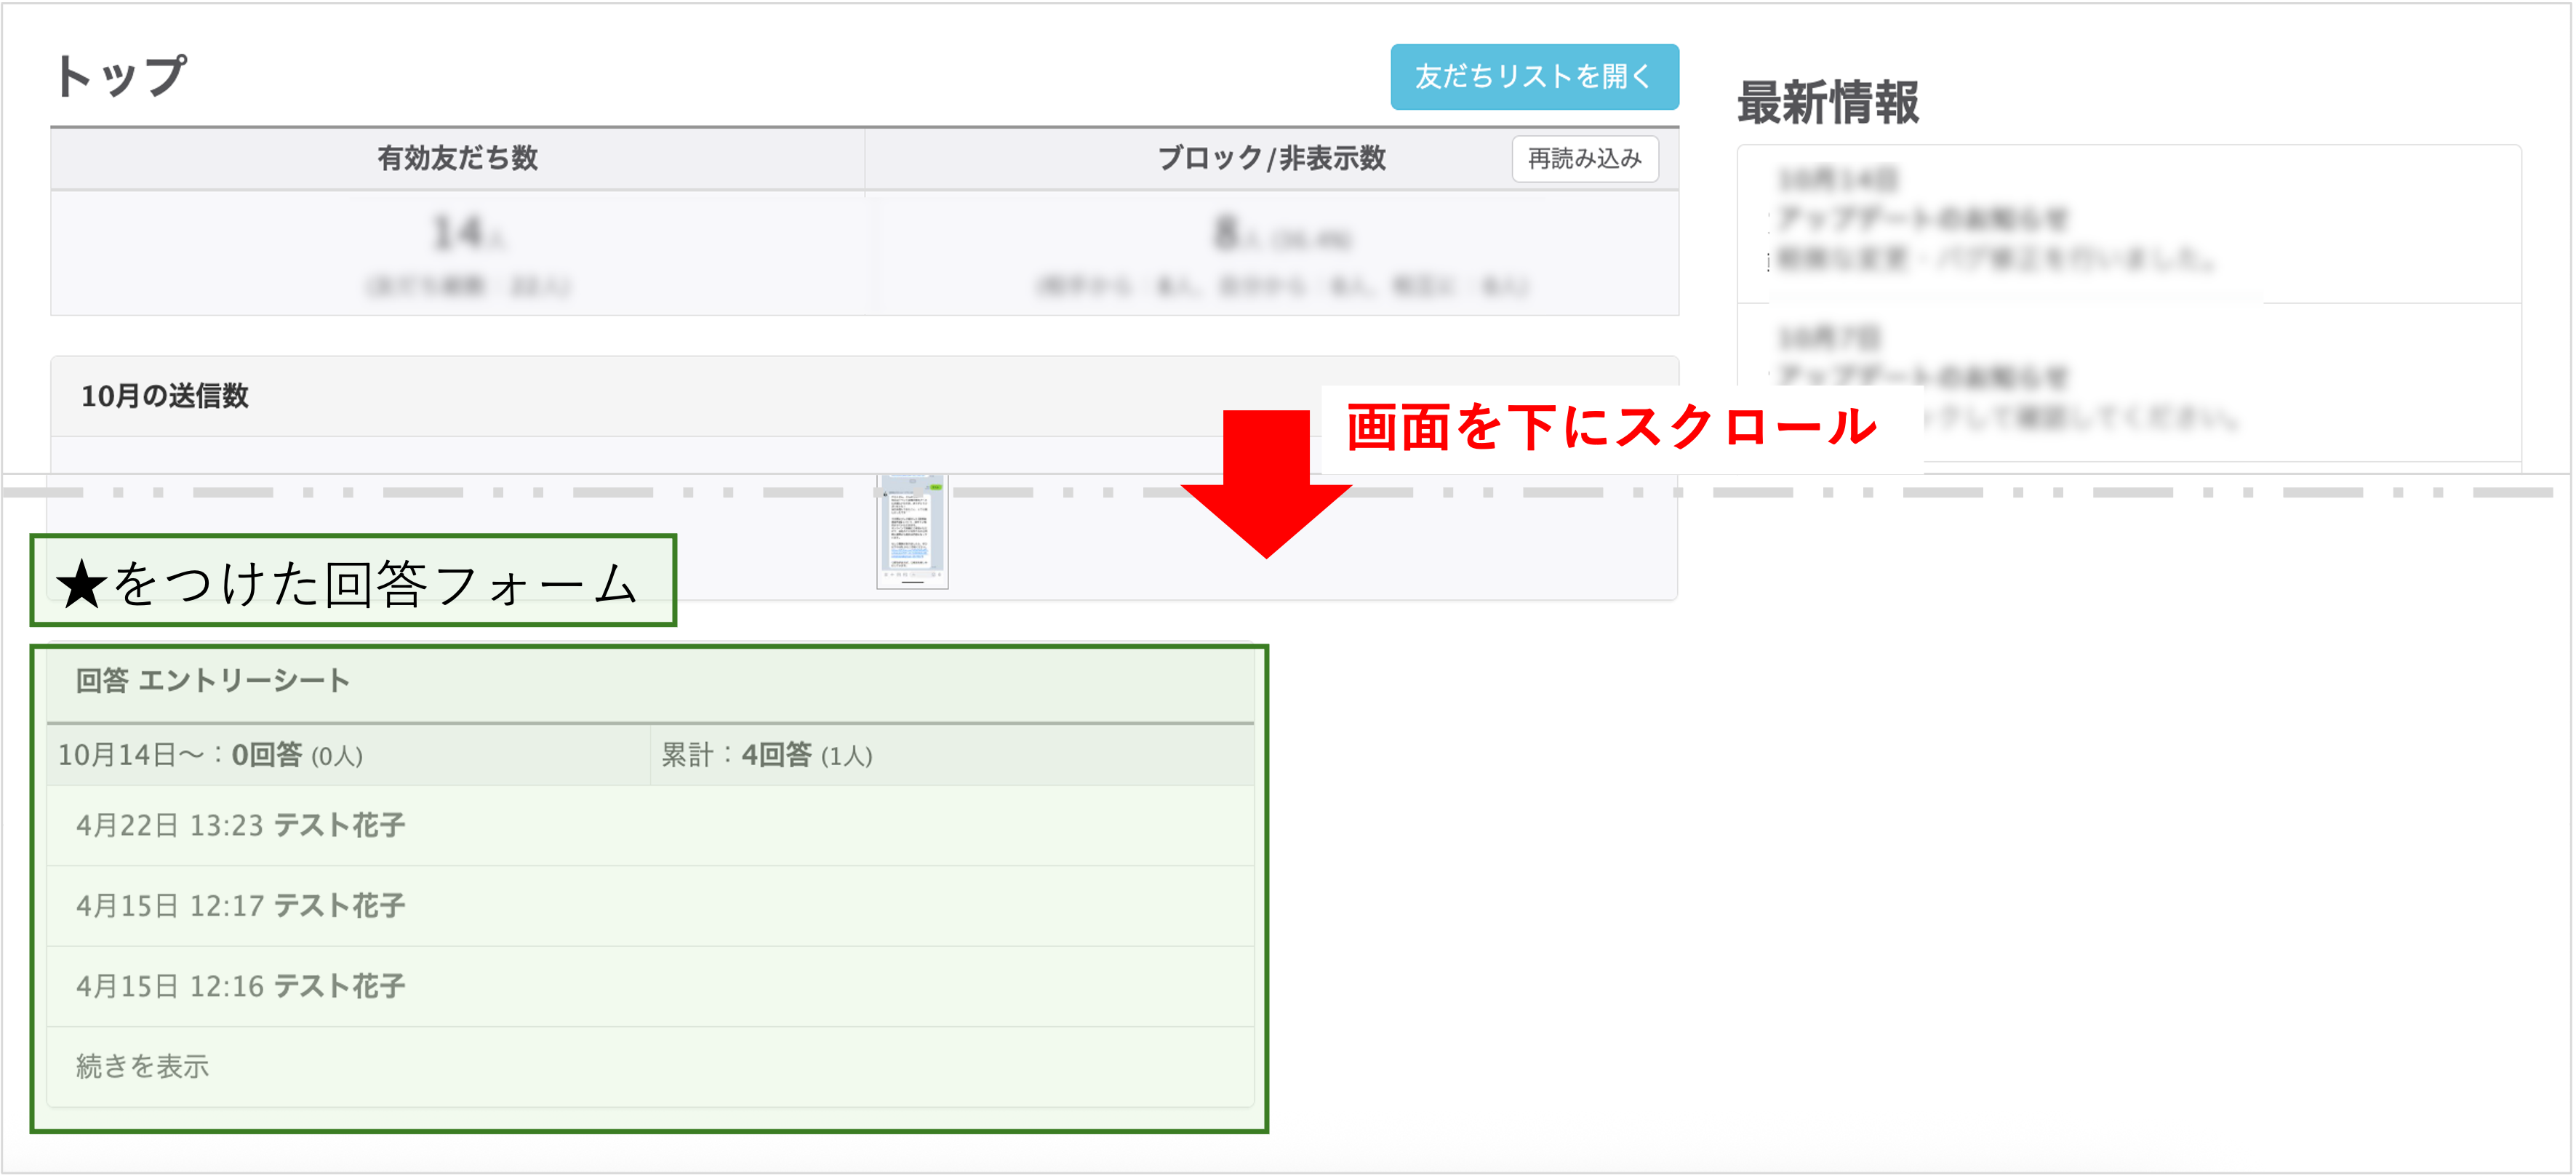Open the 回答 エントリーシート response form

tap(212, 681)
